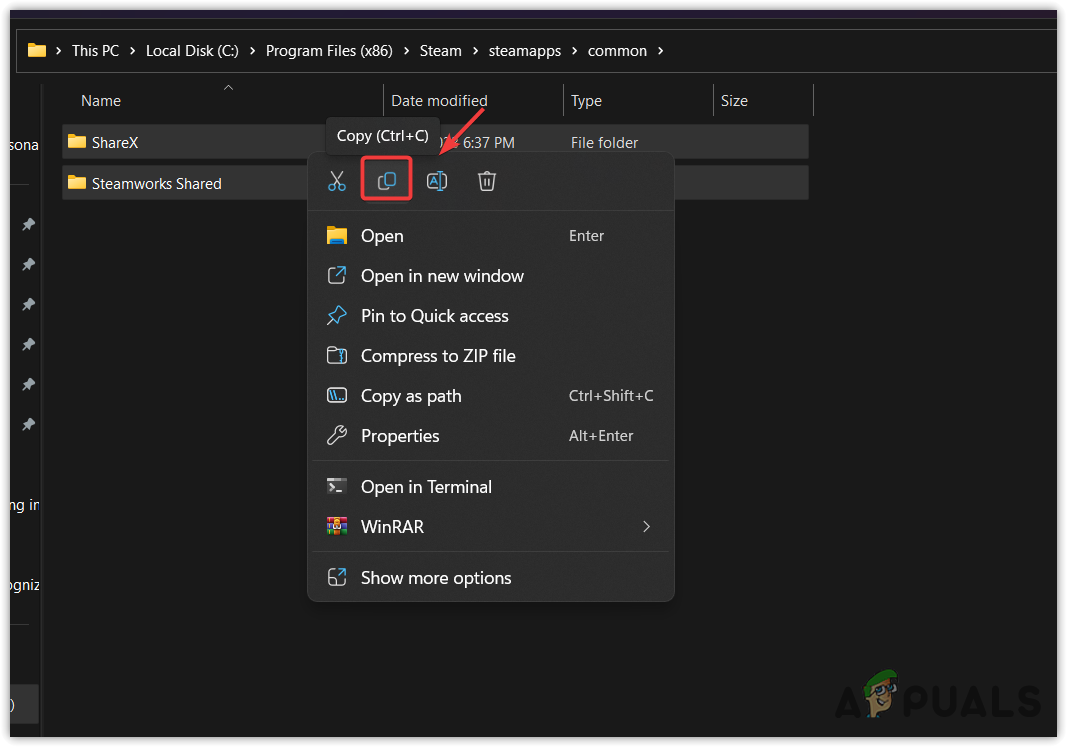Sort files by Name column header

point(101,101)
